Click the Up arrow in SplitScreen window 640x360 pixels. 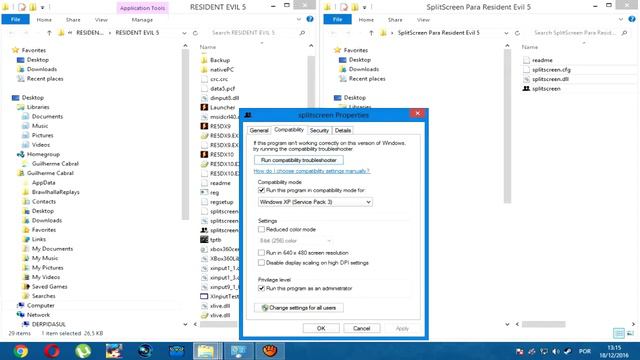pyautogui.click(x=371, y=33)
